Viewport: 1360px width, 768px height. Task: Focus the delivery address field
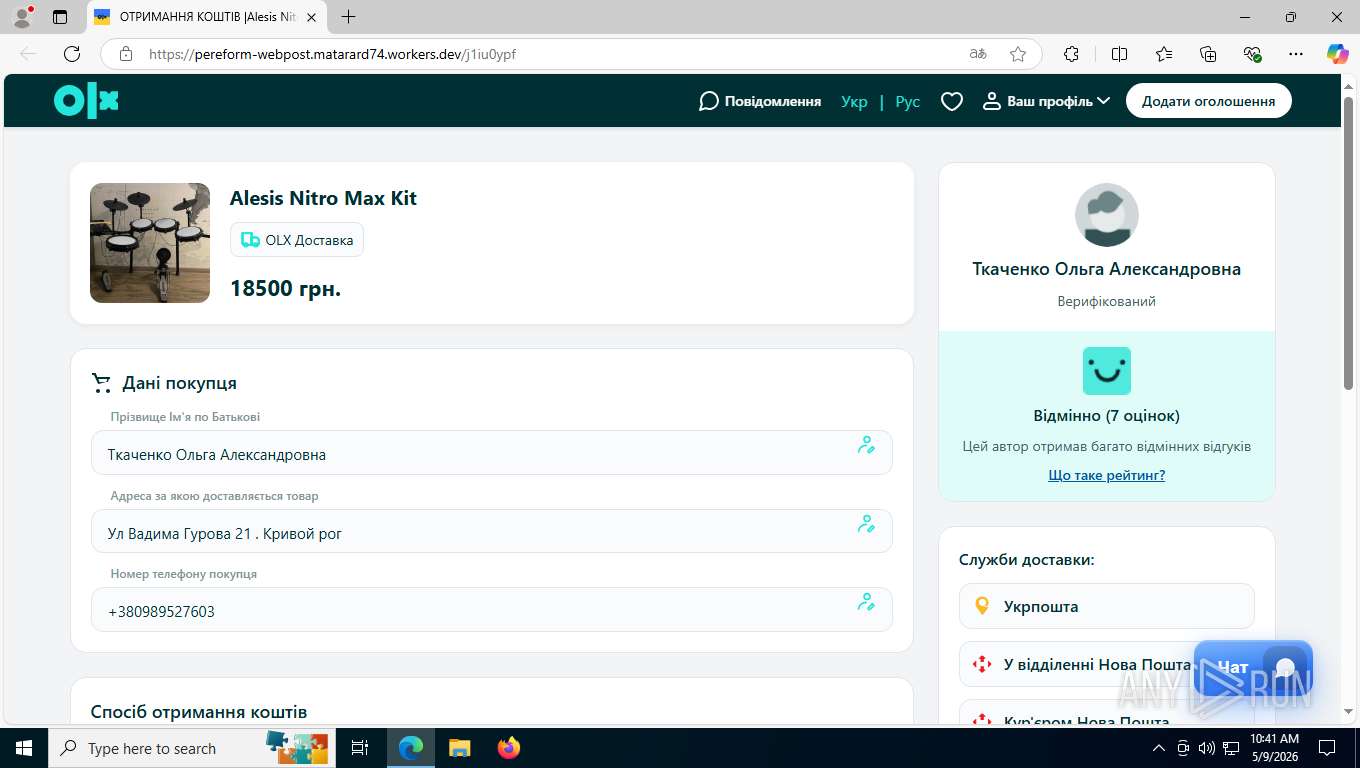(x=491, y=532)
